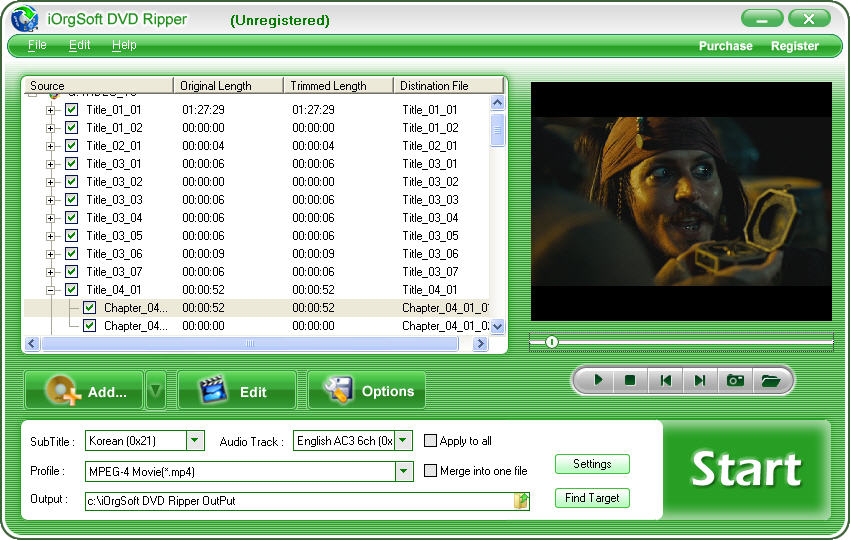The width and height of the screenshot is (850, 540).
Task: Uncheck the Title_01_01 checkbox
Action: [72, 110]
